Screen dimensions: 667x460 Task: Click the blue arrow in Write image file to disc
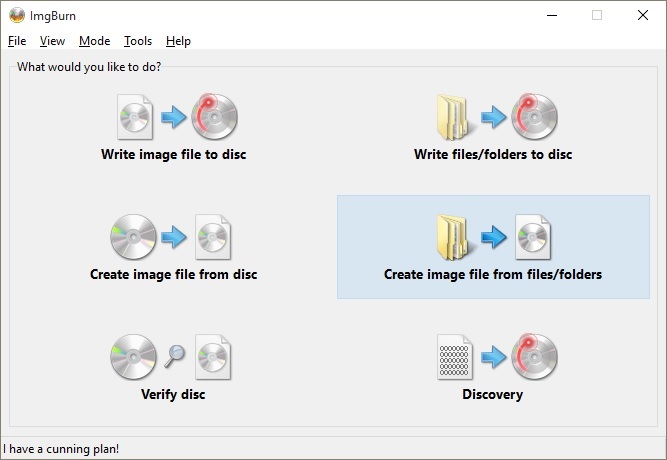pyautogui.click(x=174, y=117)
